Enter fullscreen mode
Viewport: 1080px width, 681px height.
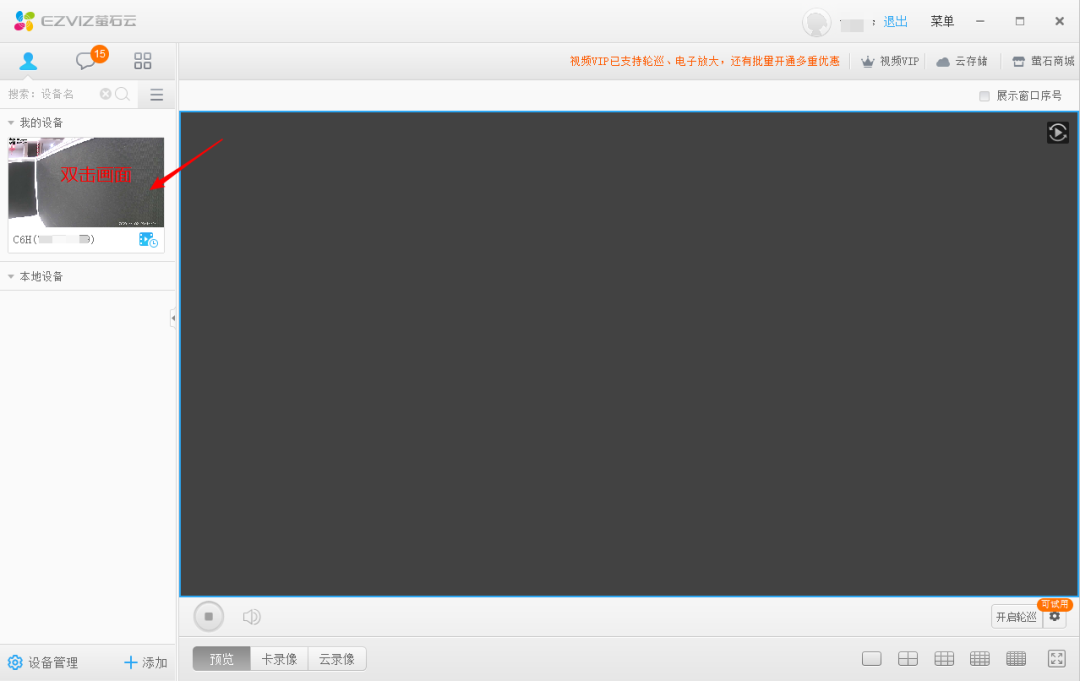click(1056, 658)
